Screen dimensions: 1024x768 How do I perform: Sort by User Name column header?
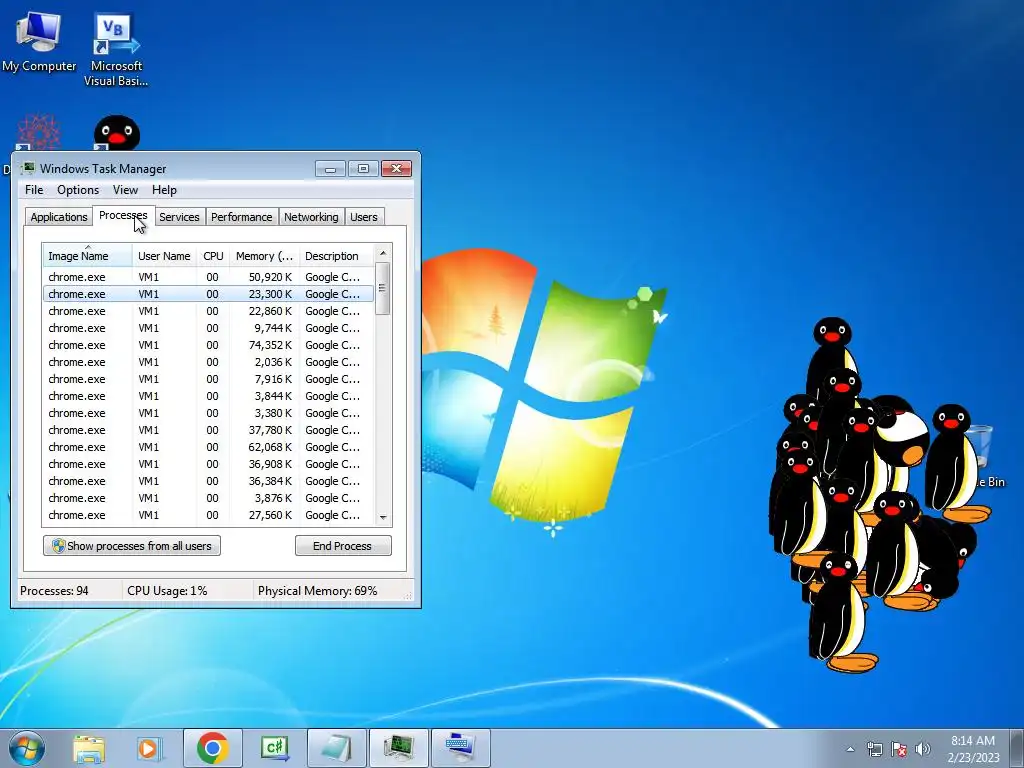(x=164, y=256)
